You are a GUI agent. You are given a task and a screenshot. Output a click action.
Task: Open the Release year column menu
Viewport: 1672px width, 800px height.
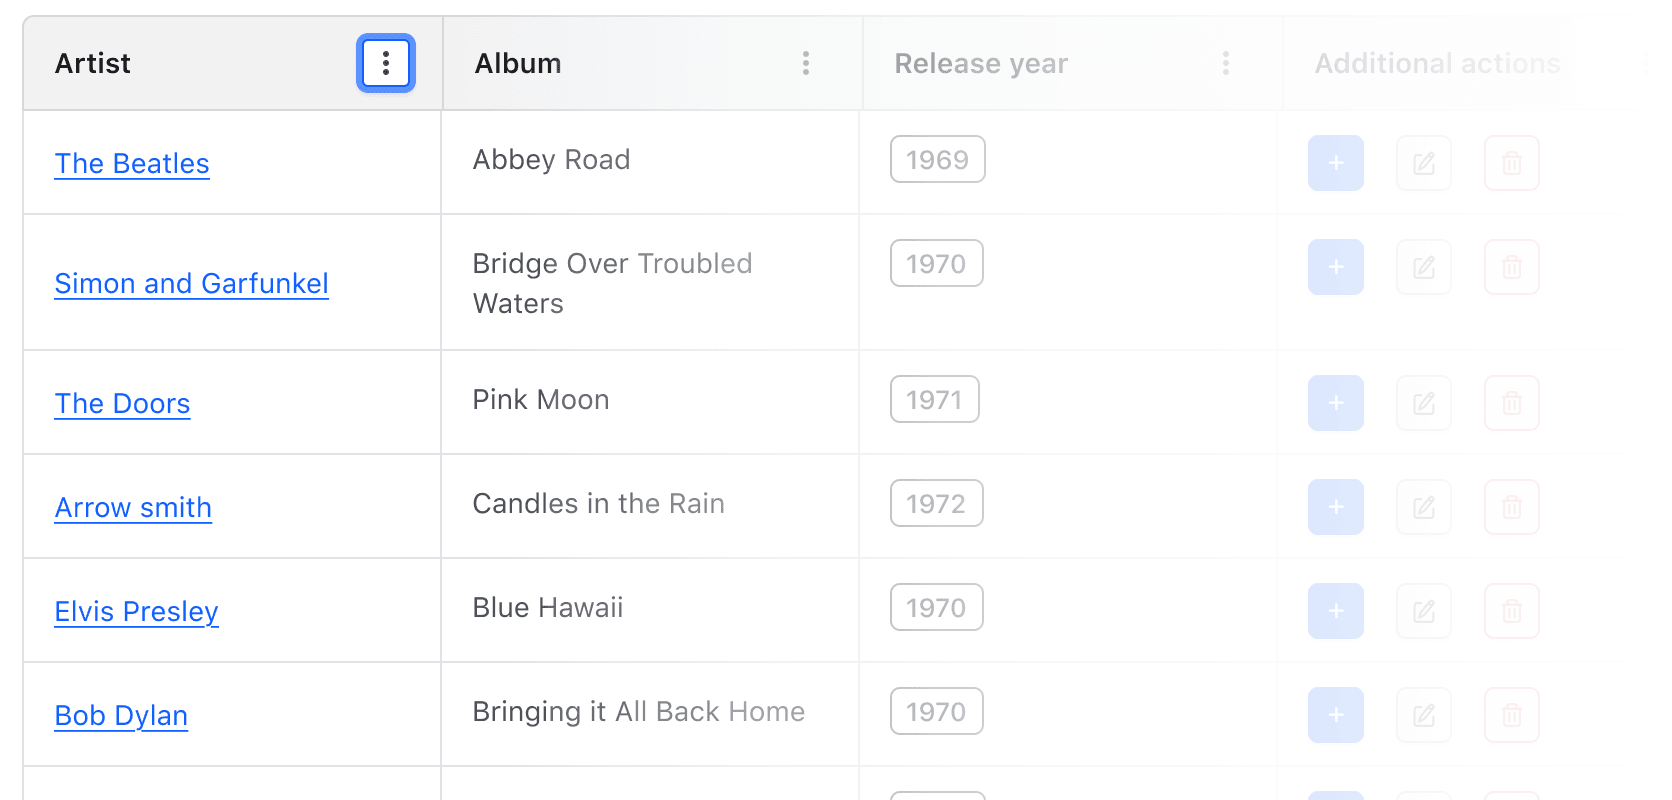coord(1225,63)
